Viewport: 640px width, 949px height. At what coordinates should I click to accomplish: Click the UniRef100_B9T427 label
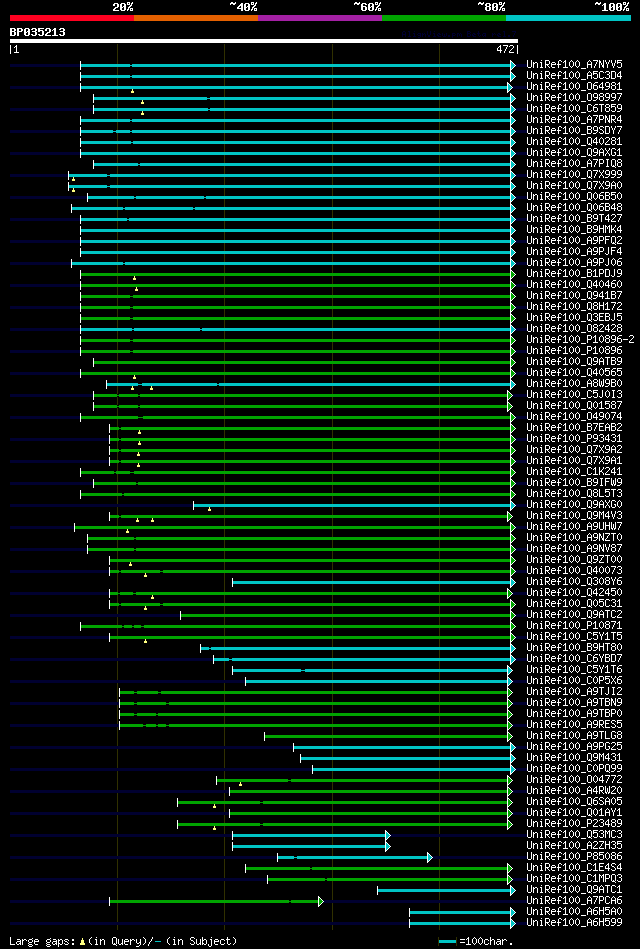coord(574,218)
